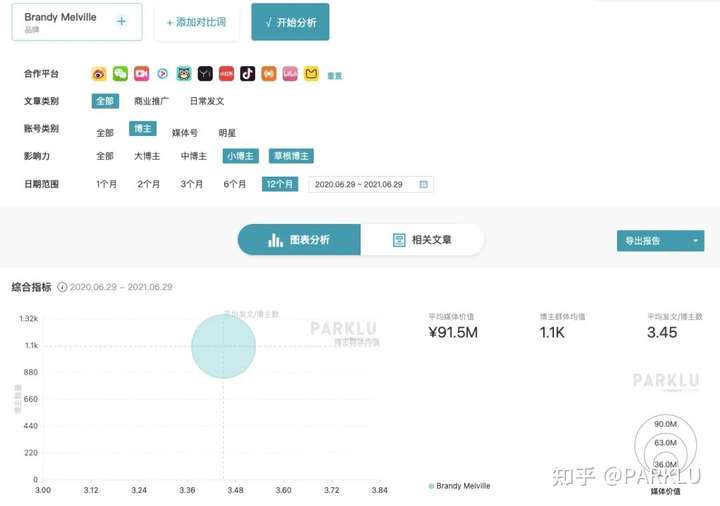This screenshot has height=506, width=720.
Task: Switch to the 相关文章 tab
Action: click(x=422, y=240)
